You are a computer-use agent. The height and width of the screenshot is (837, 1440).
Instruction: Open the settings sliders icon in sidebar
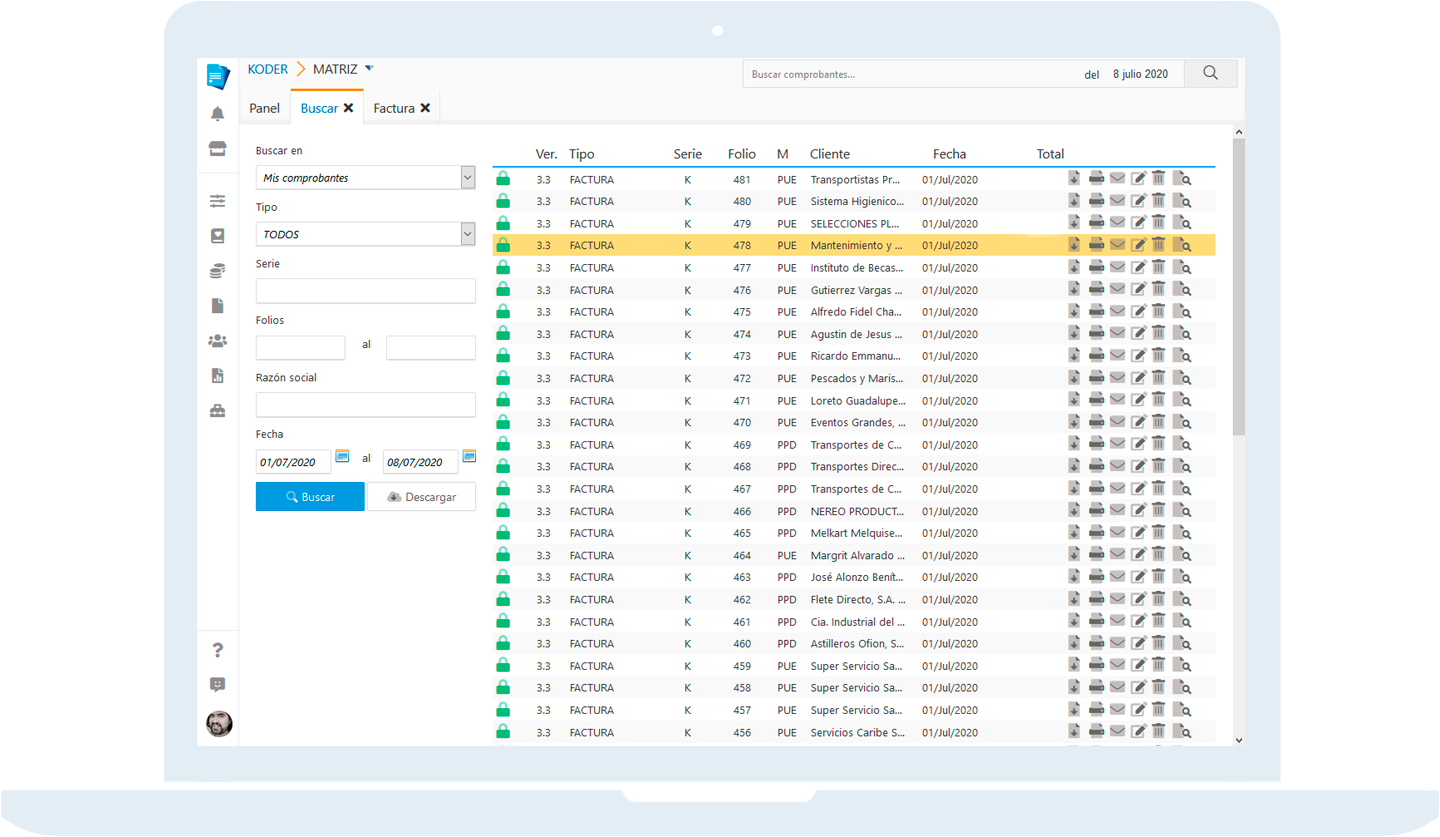click(x=217, y=201)
